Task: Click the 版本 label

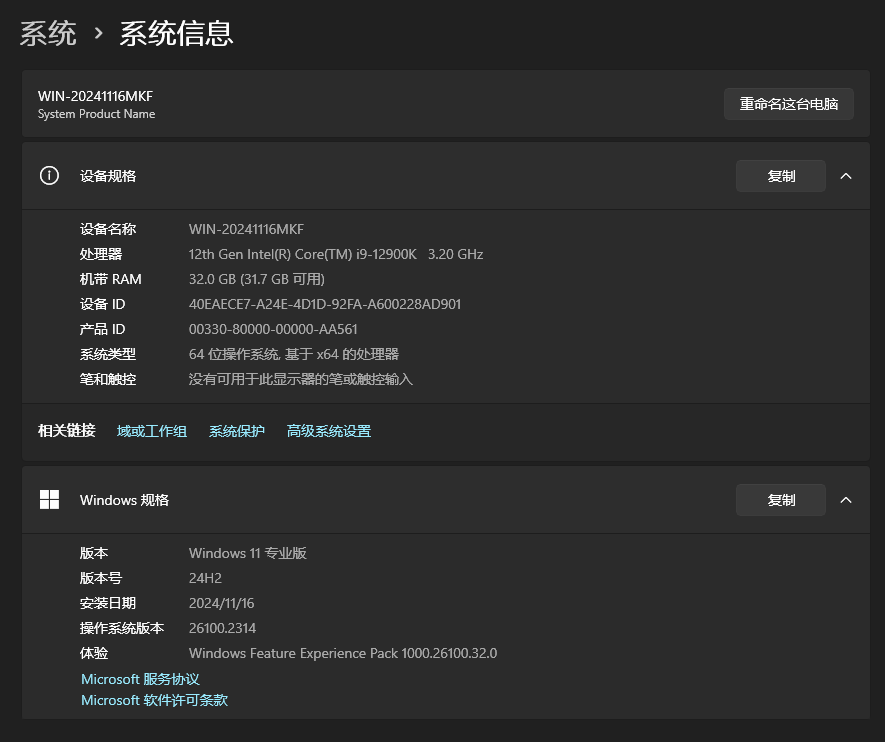Action: pos(94,553)
